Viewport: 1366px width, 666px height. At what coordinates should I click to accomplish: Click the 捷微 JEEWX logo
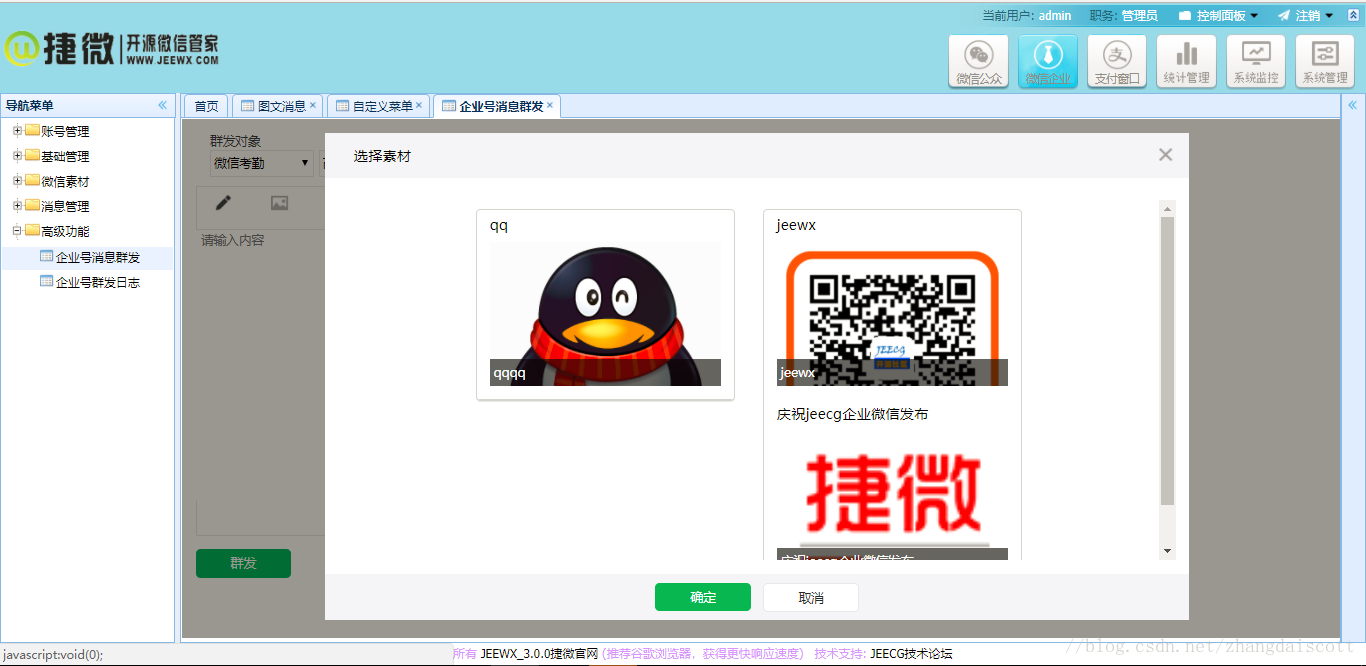111,48
